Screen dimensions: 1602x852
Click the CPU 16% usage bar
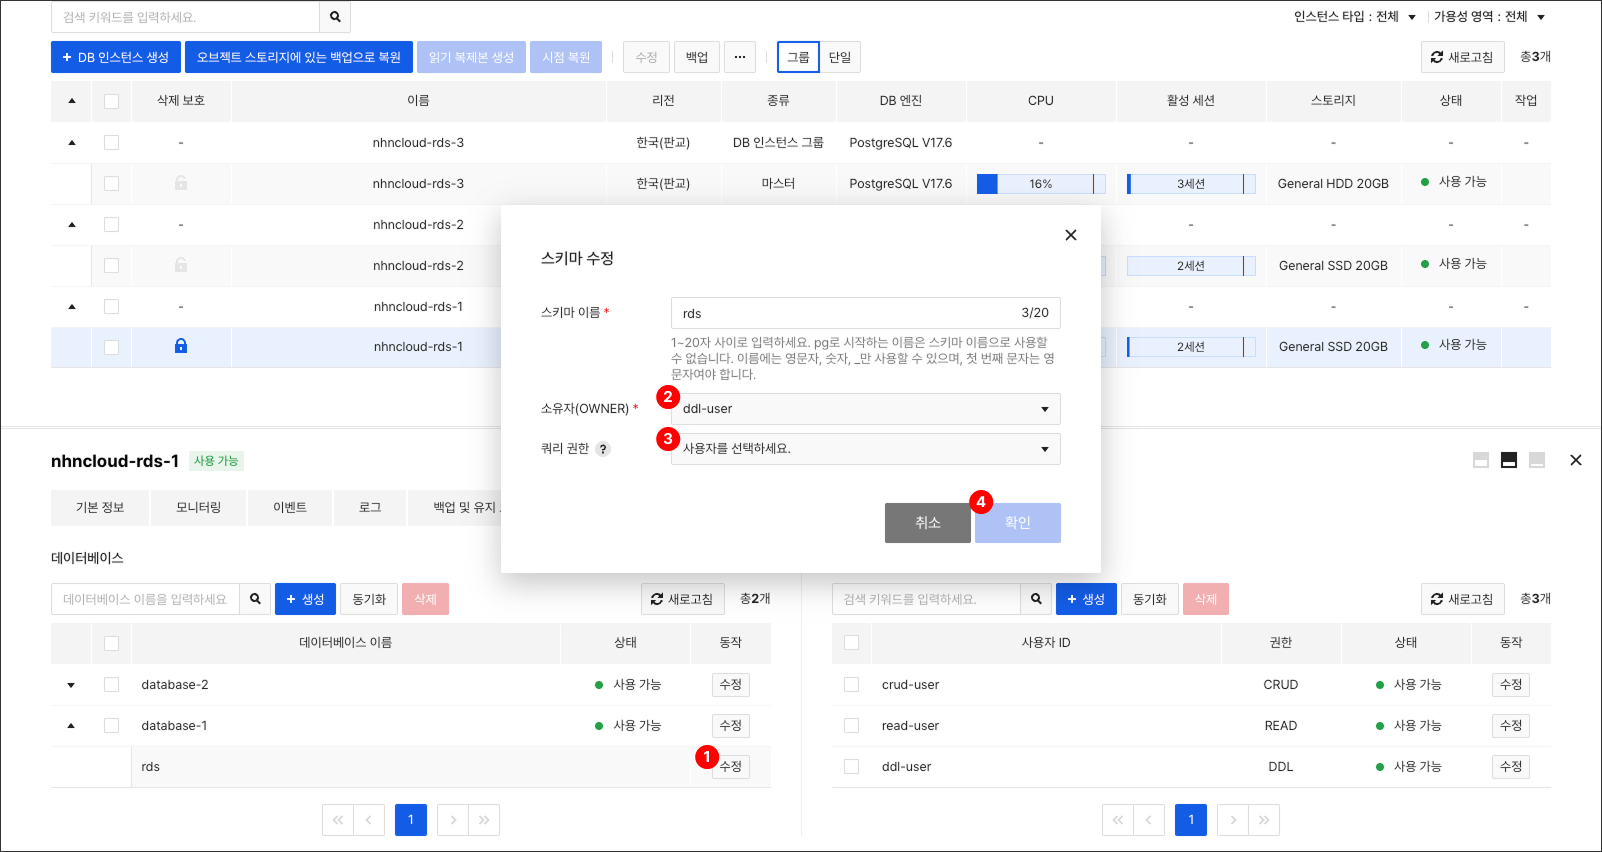coord(1041,184)
